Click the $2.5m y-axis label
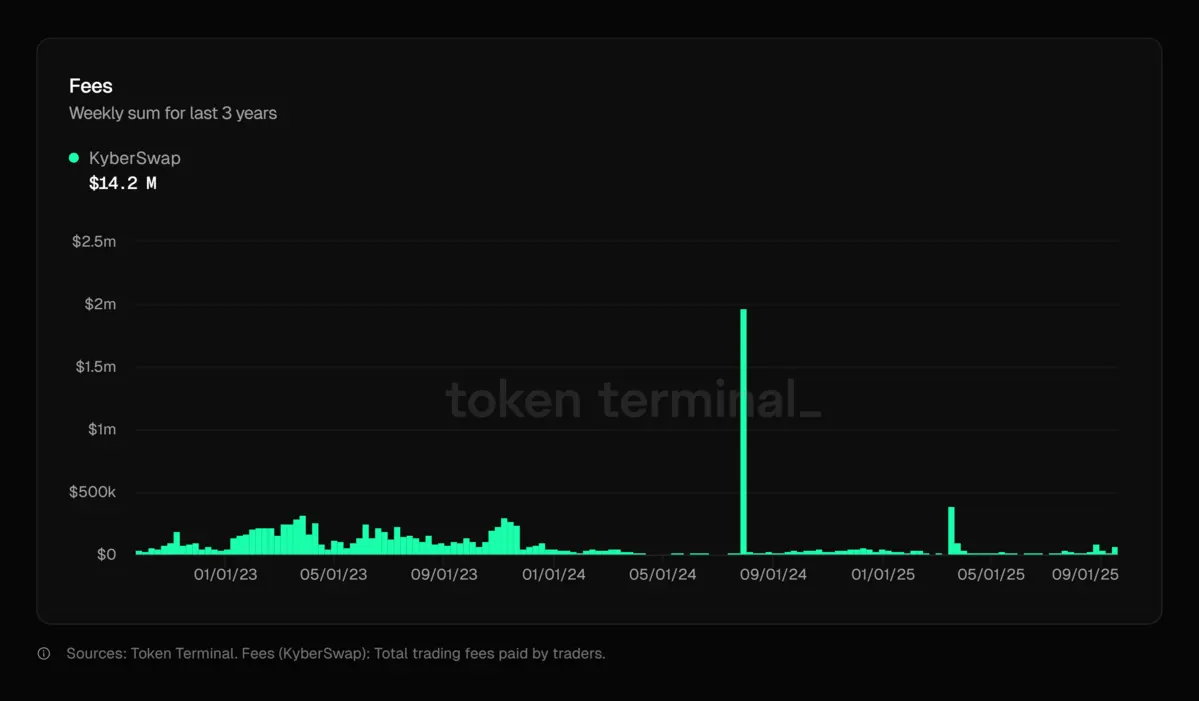Viewport: 1199px width, 701px height. click(x=94, y=241)
